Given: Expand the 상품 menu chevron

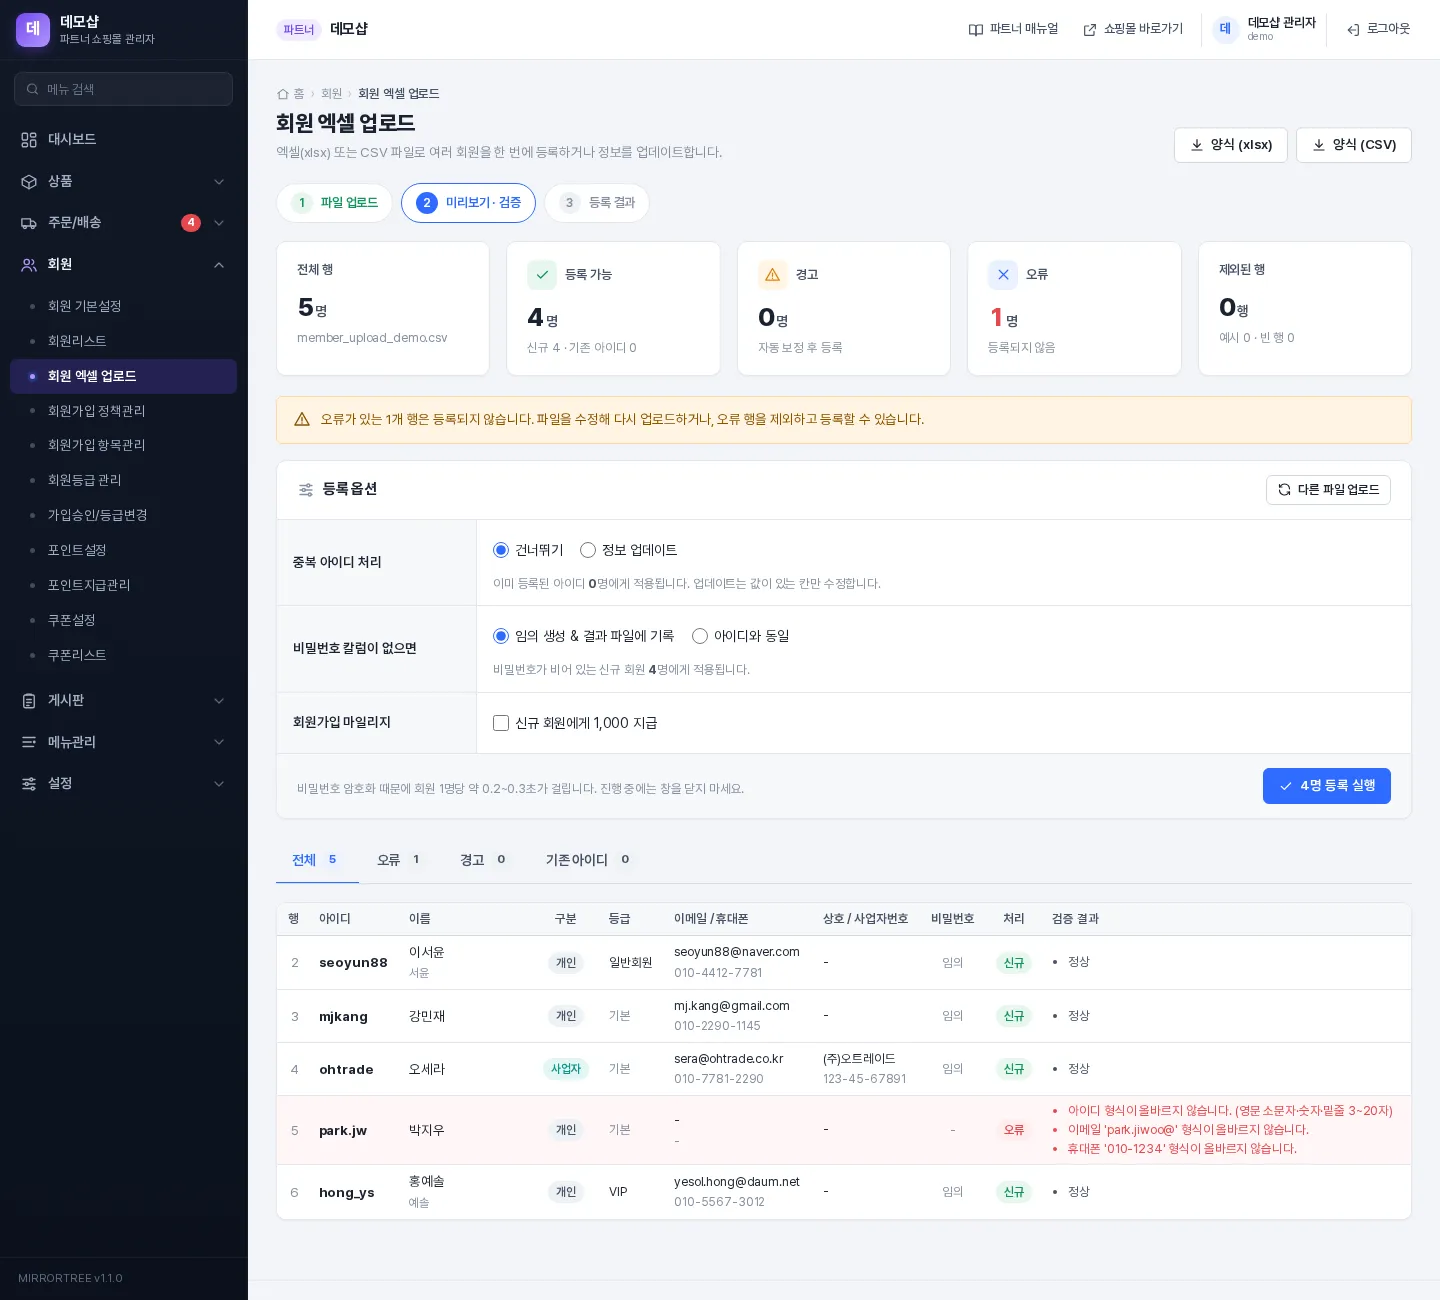Looking at the screenshot, I should point(219,182).
